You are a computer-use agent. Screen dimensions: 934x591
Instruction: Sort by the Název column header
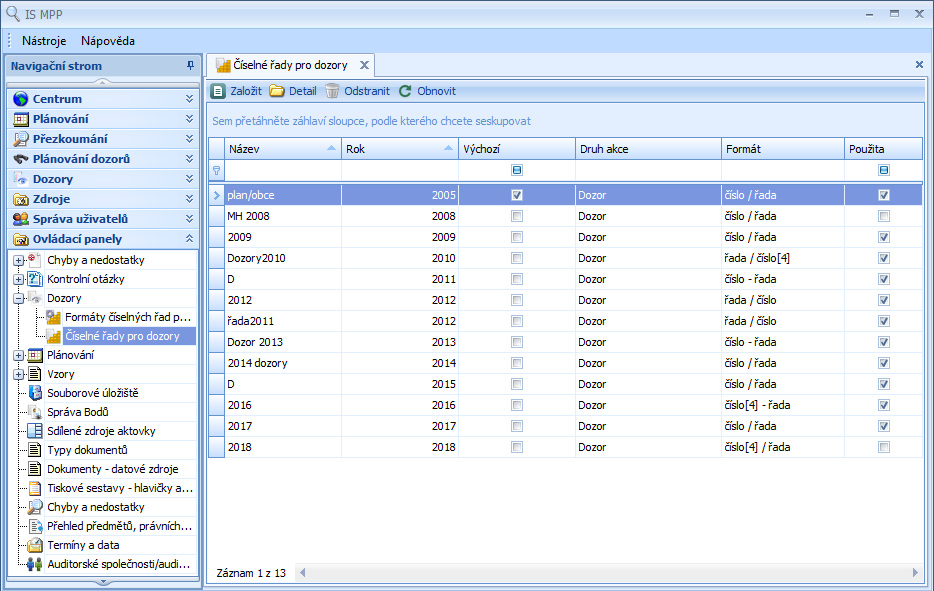pyautogui.click(x=282, y=149)
